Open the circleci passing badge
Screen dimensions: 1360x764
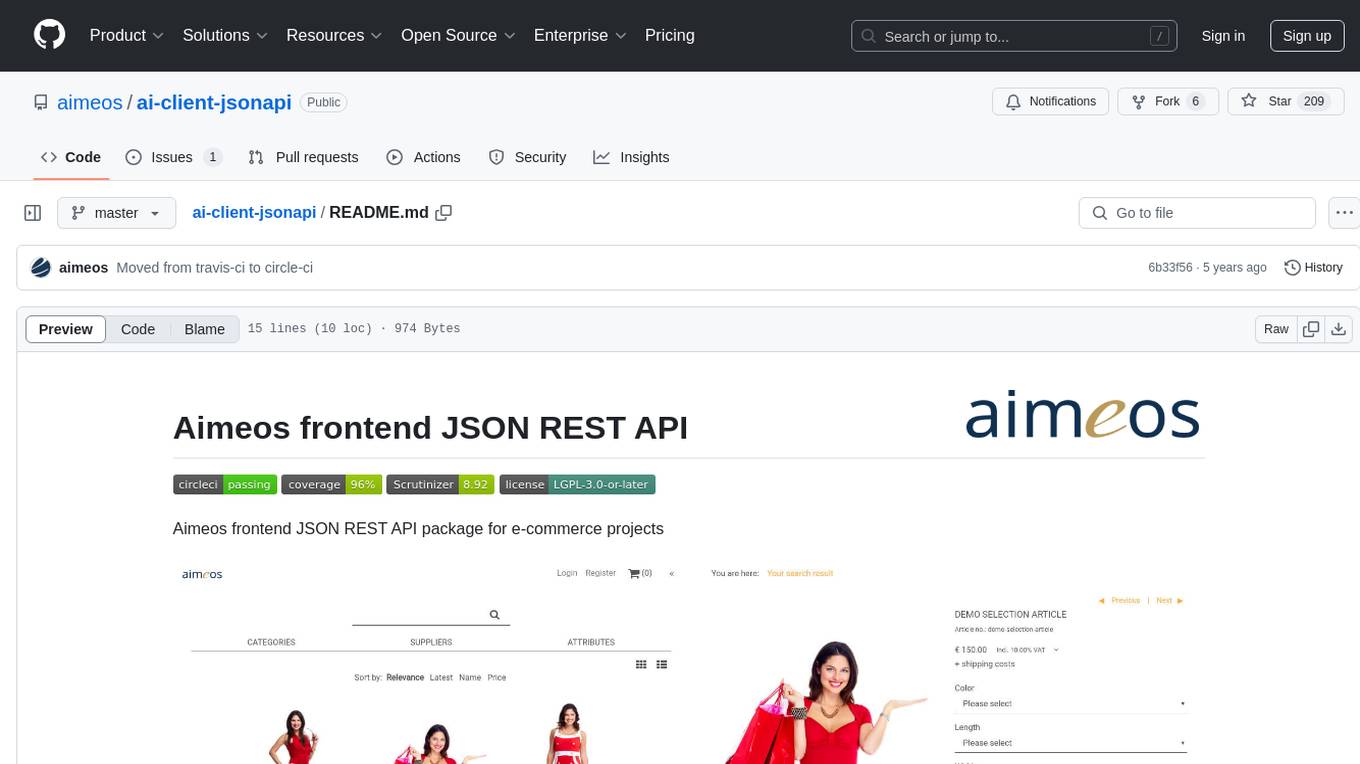(225, 484)
